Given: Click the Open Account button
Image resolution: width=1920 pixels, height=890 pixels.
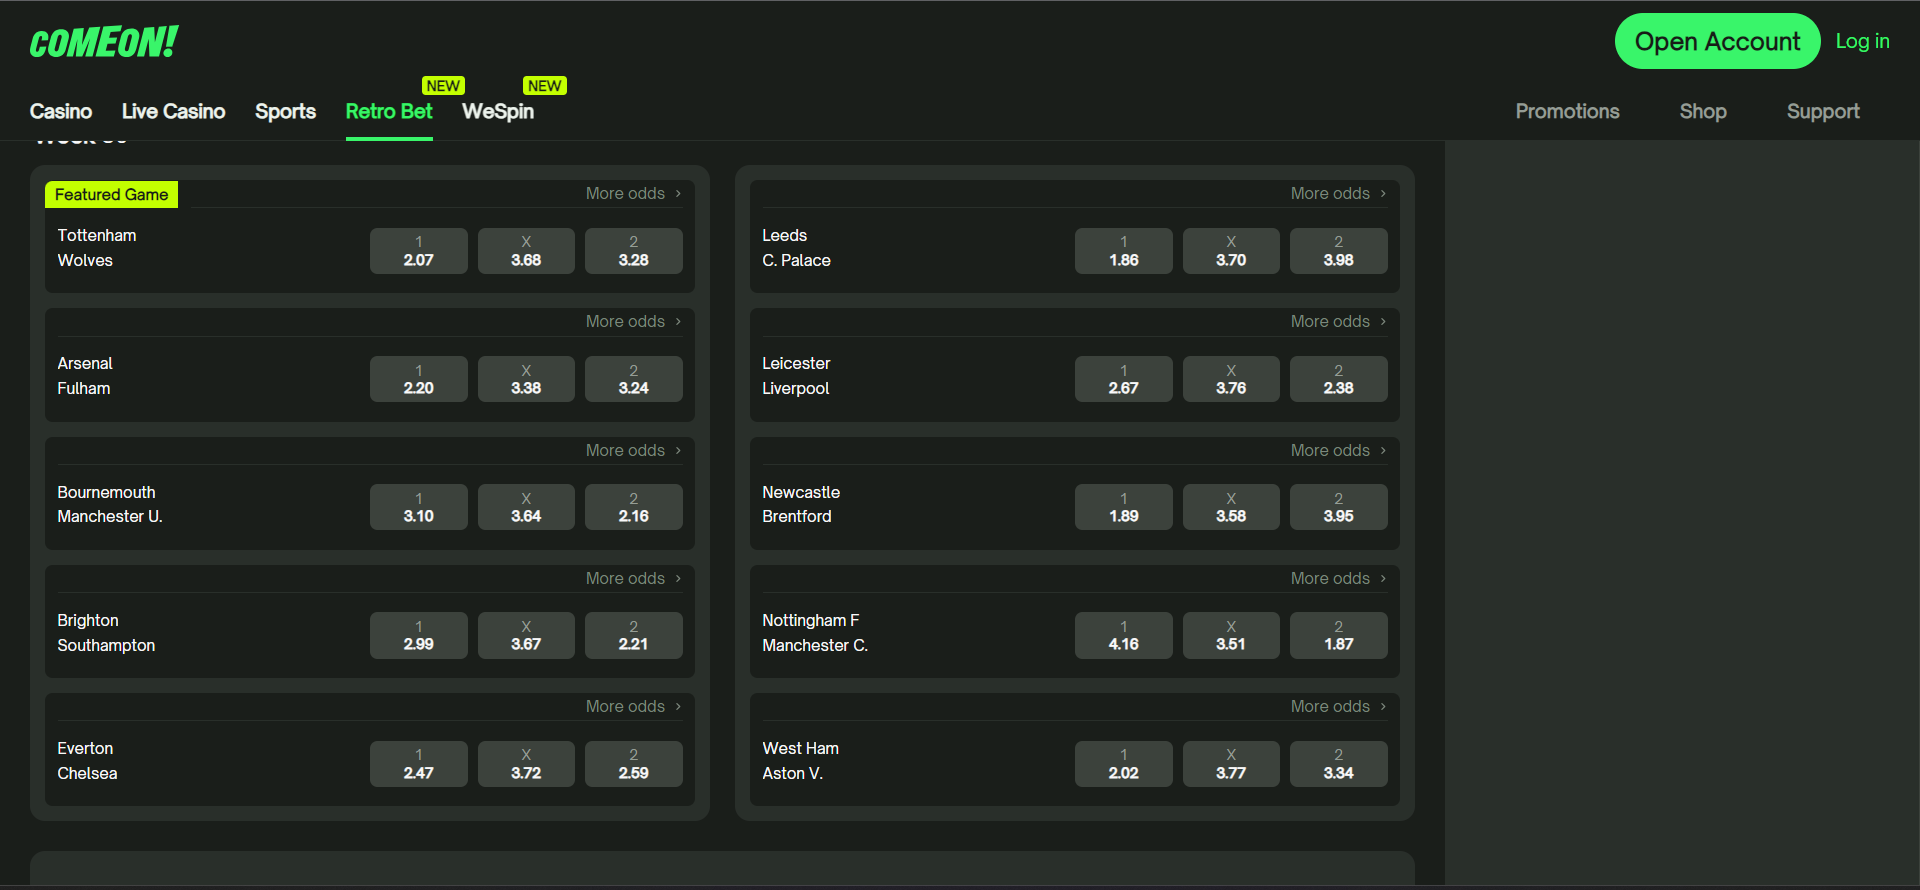Looking at the screenshot, I should [1717, 41].
